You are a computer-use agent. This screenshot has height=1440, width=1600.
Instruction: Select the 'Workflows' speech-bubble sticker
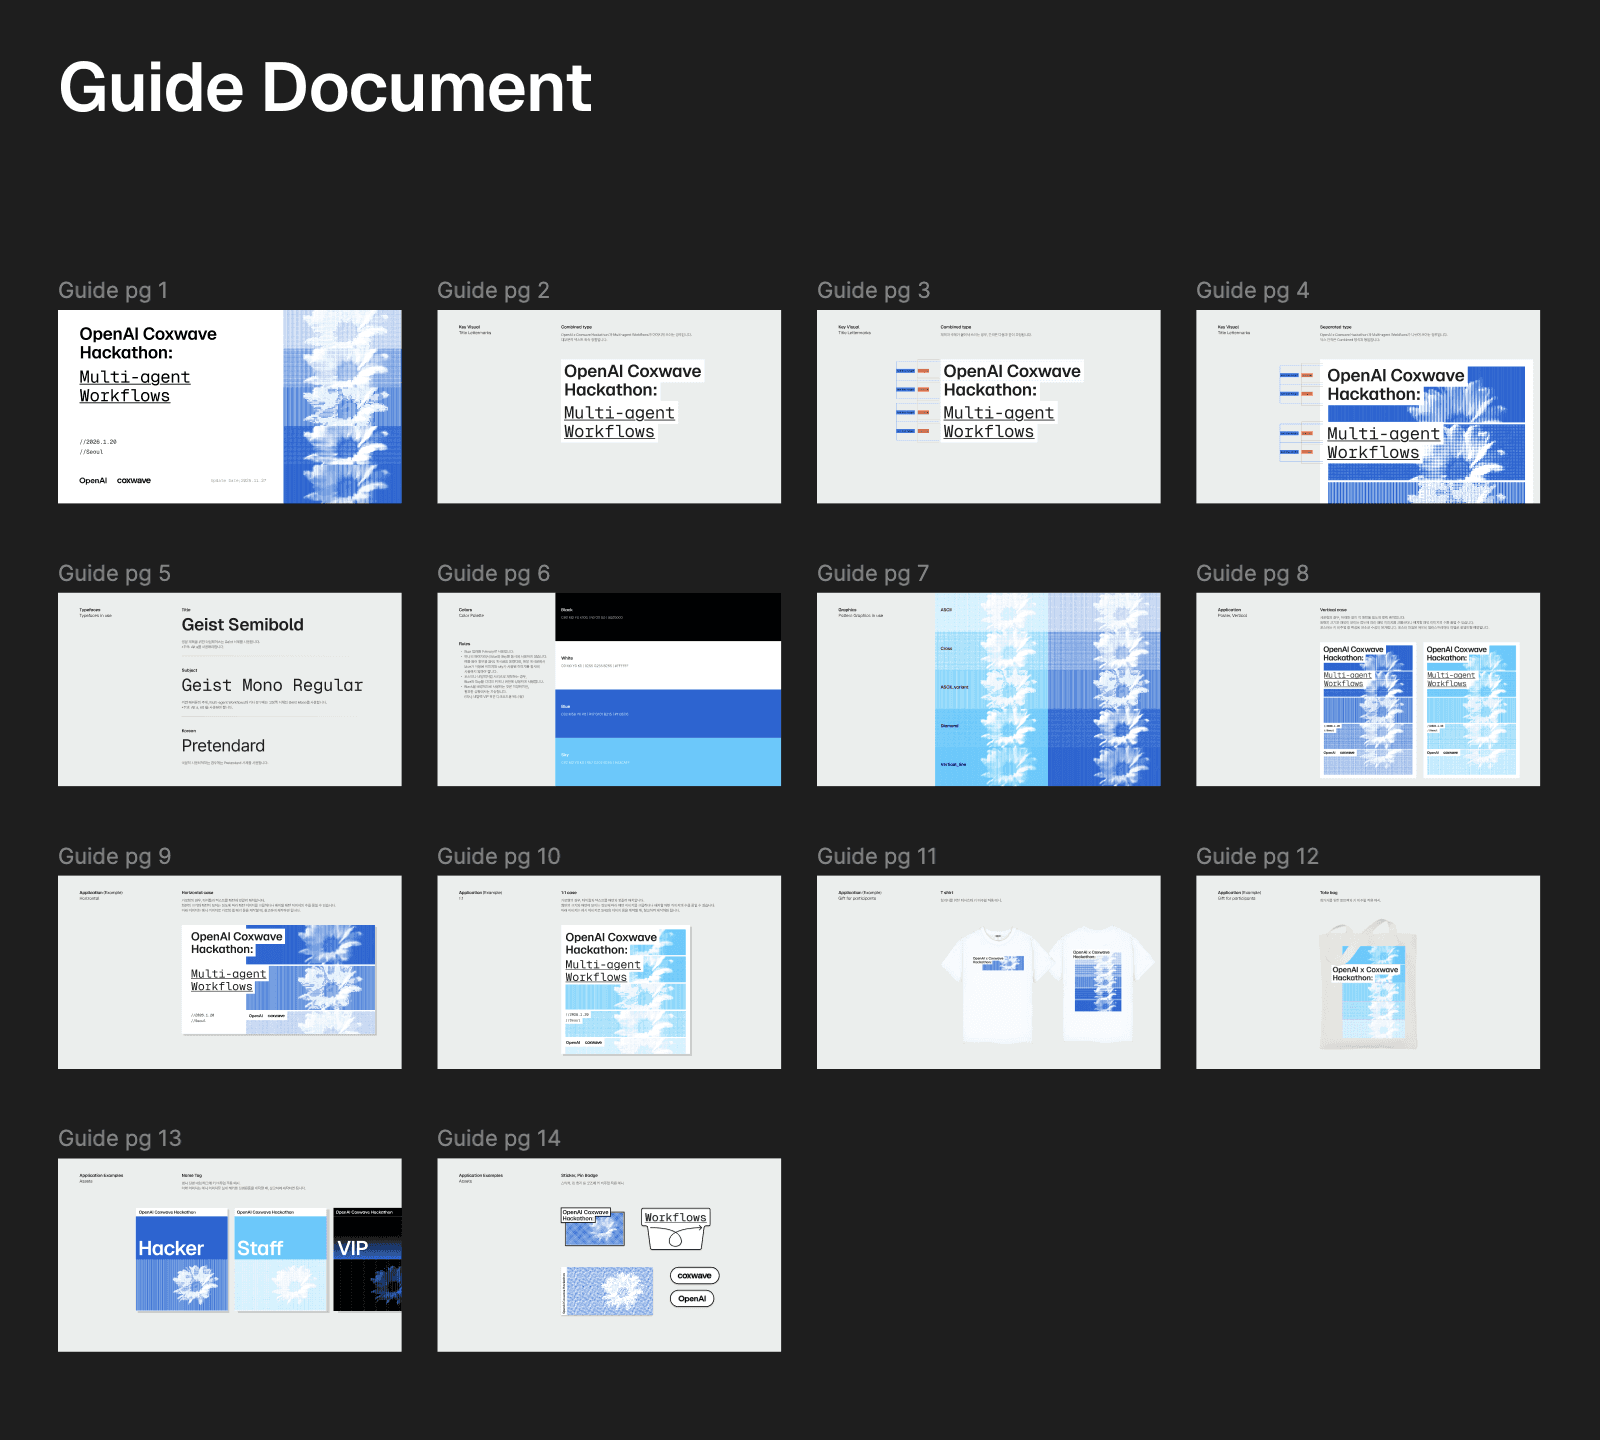676,1229
